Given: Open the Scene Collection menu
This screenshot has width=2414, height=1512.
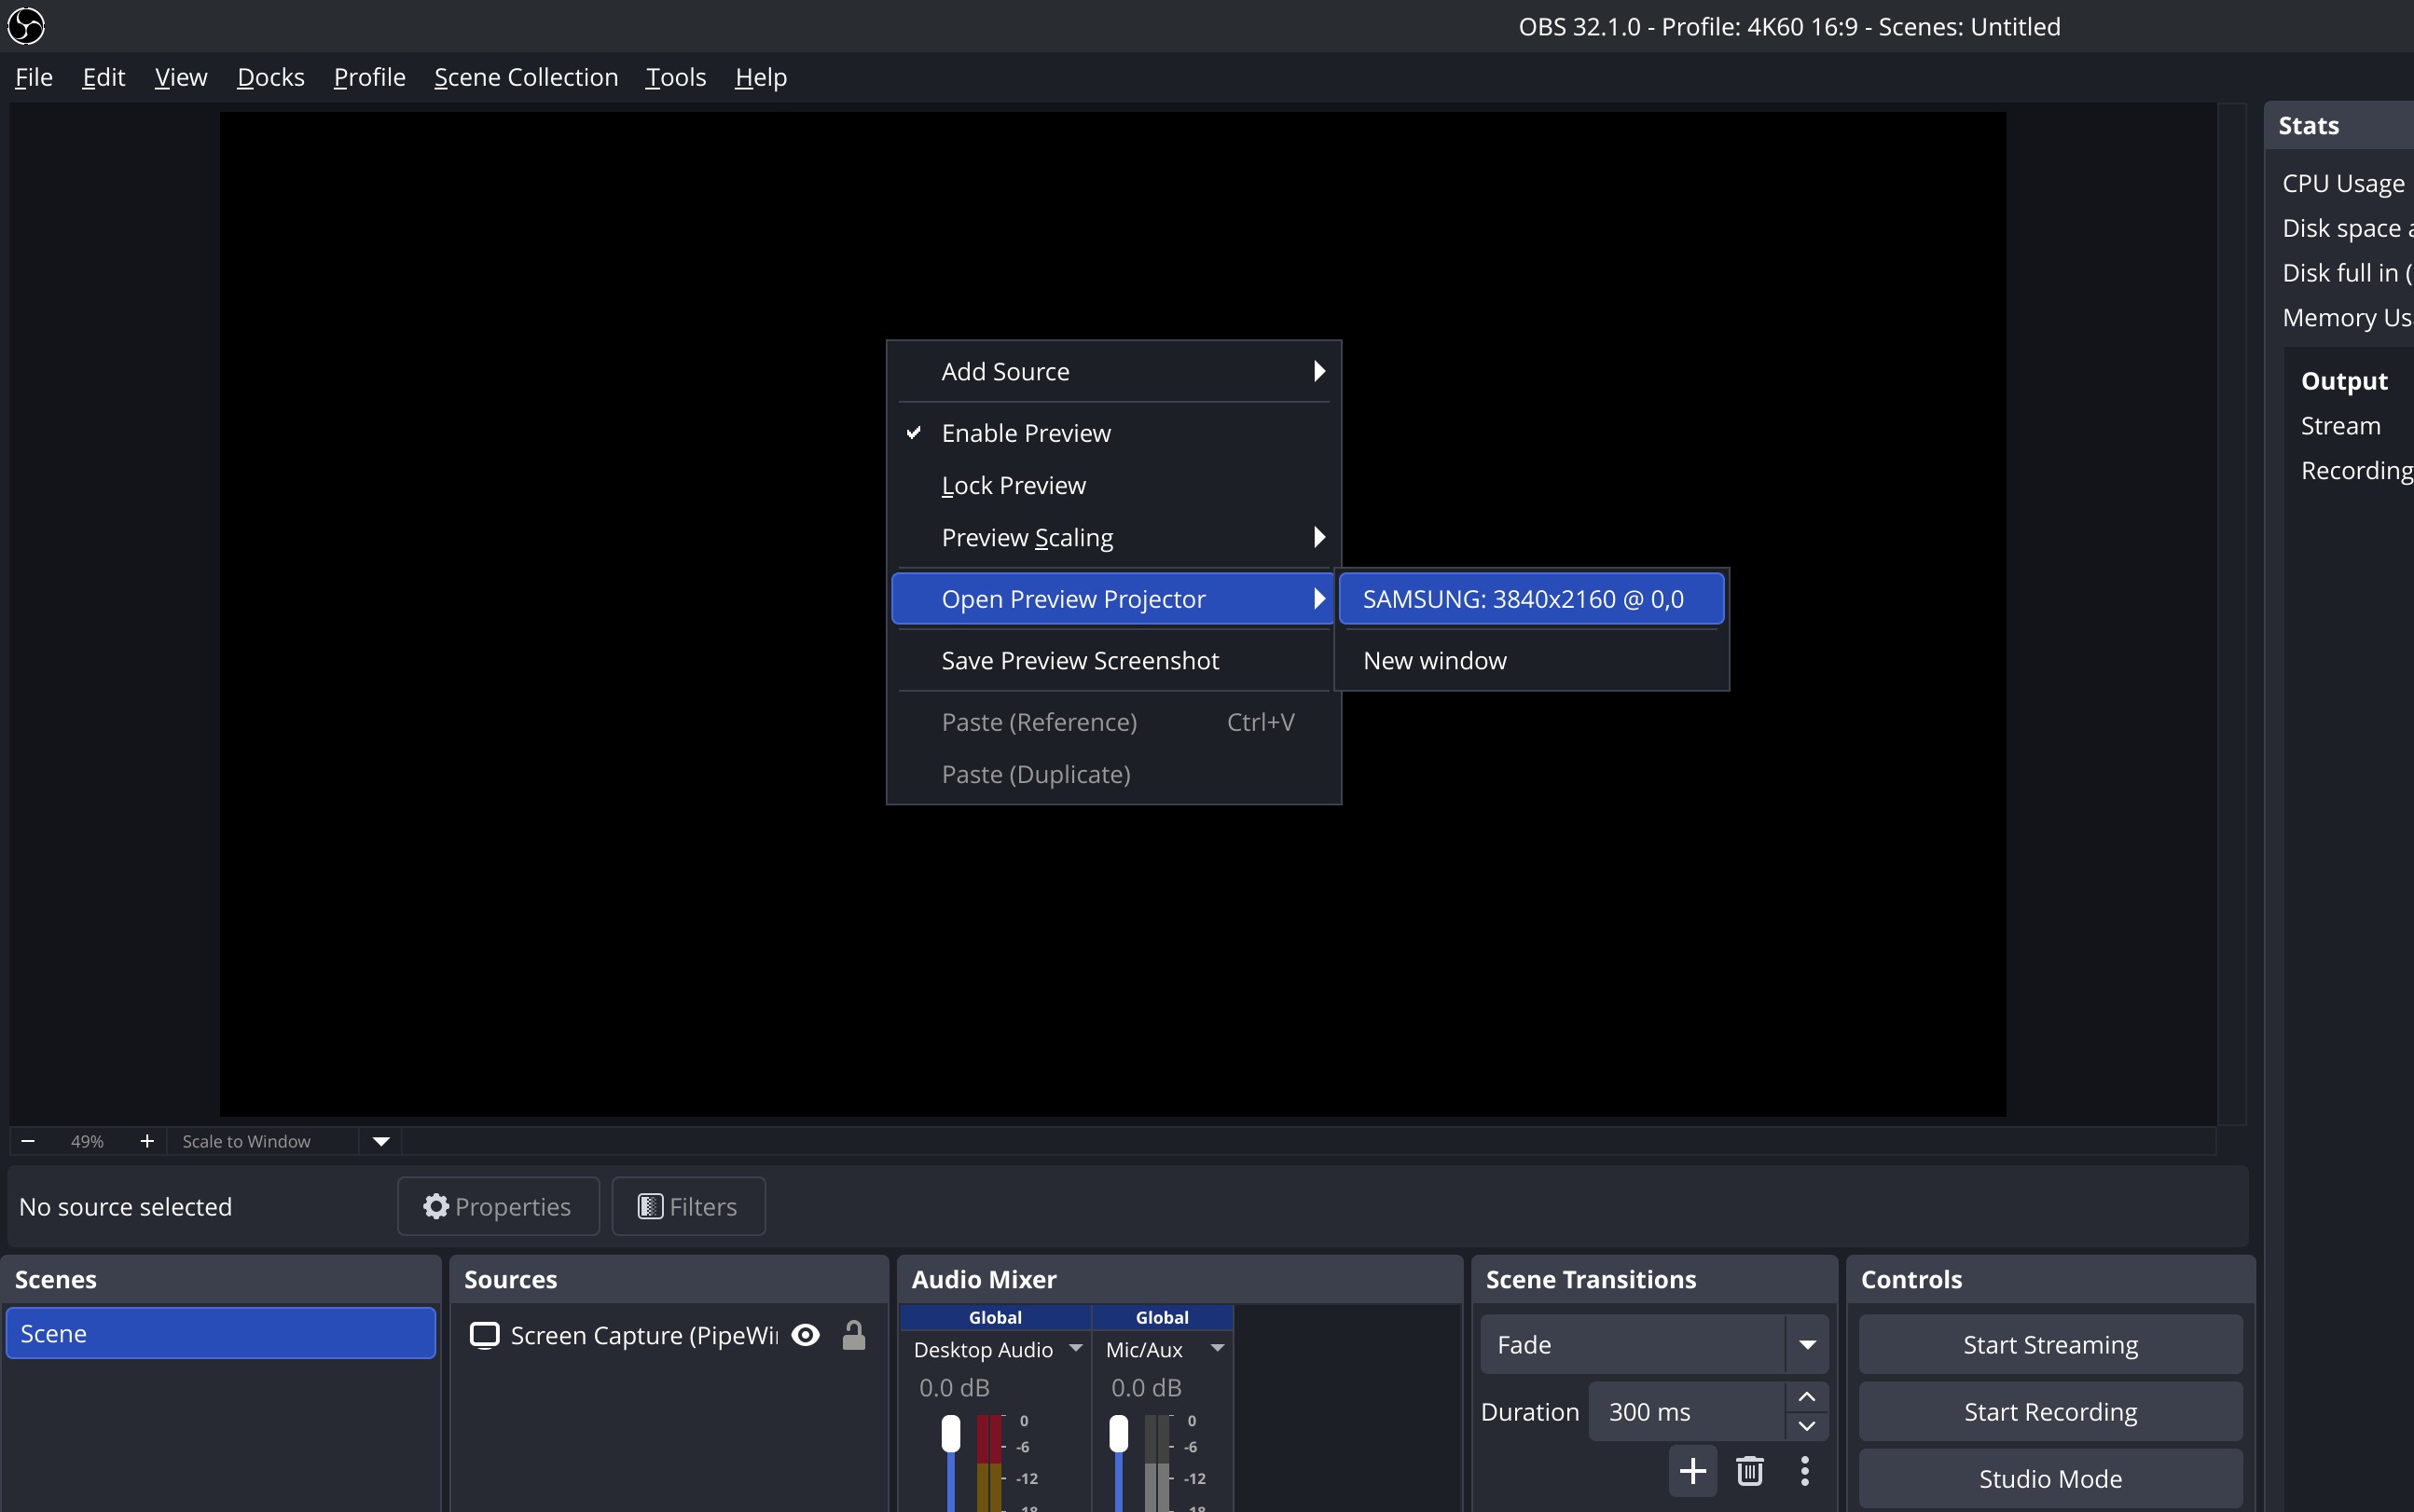Looking at the screenshot, I should coord(526,77).
